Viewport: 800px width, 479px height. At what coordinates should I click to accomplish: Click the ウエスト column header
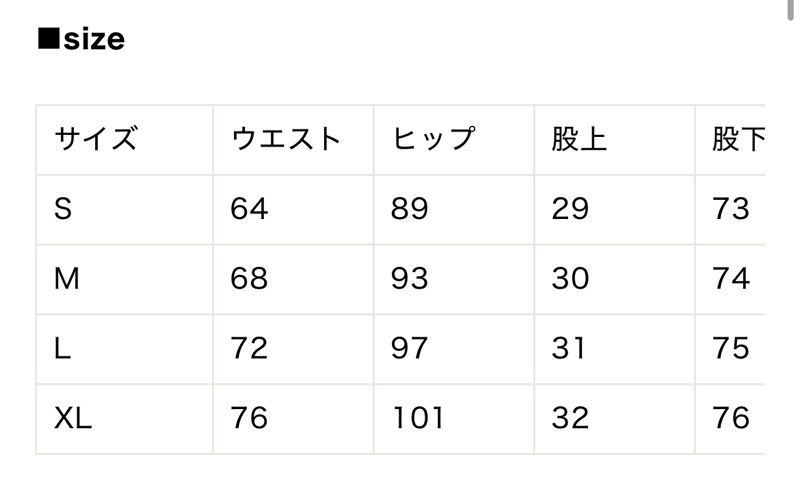click(x=286, y=139)
